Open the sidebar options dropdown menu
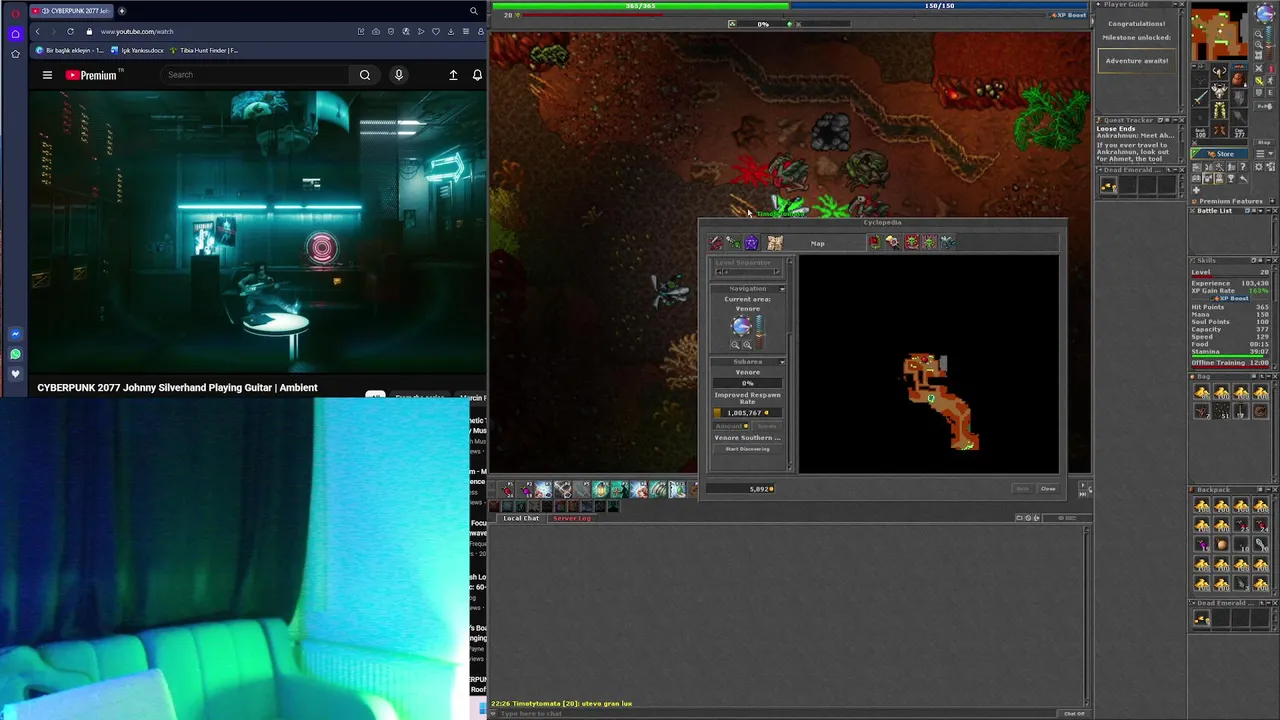The image size is (1280, 720). [x=1265, y=154]
